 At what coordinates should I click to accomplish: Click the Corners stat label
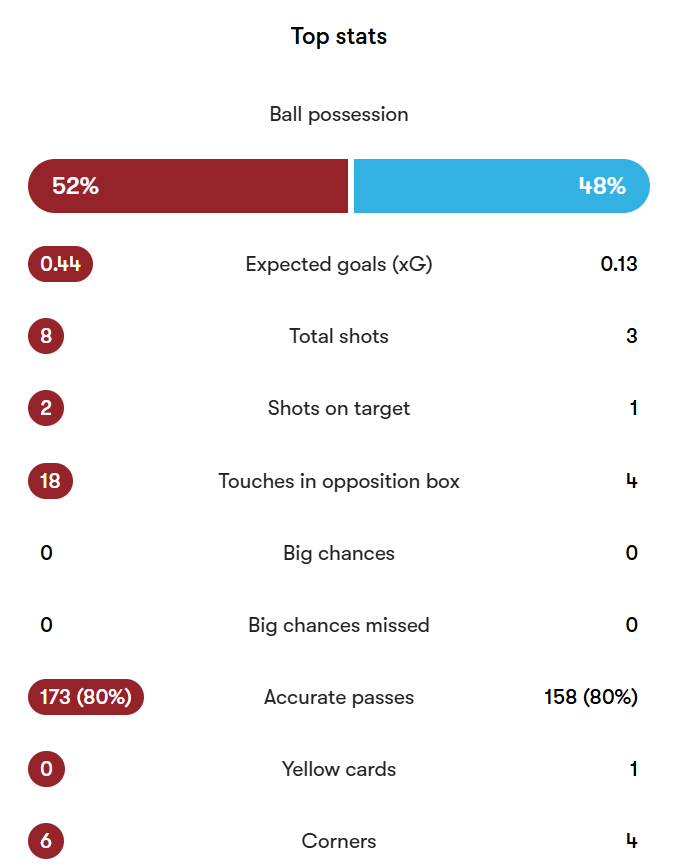pos(339,841)
